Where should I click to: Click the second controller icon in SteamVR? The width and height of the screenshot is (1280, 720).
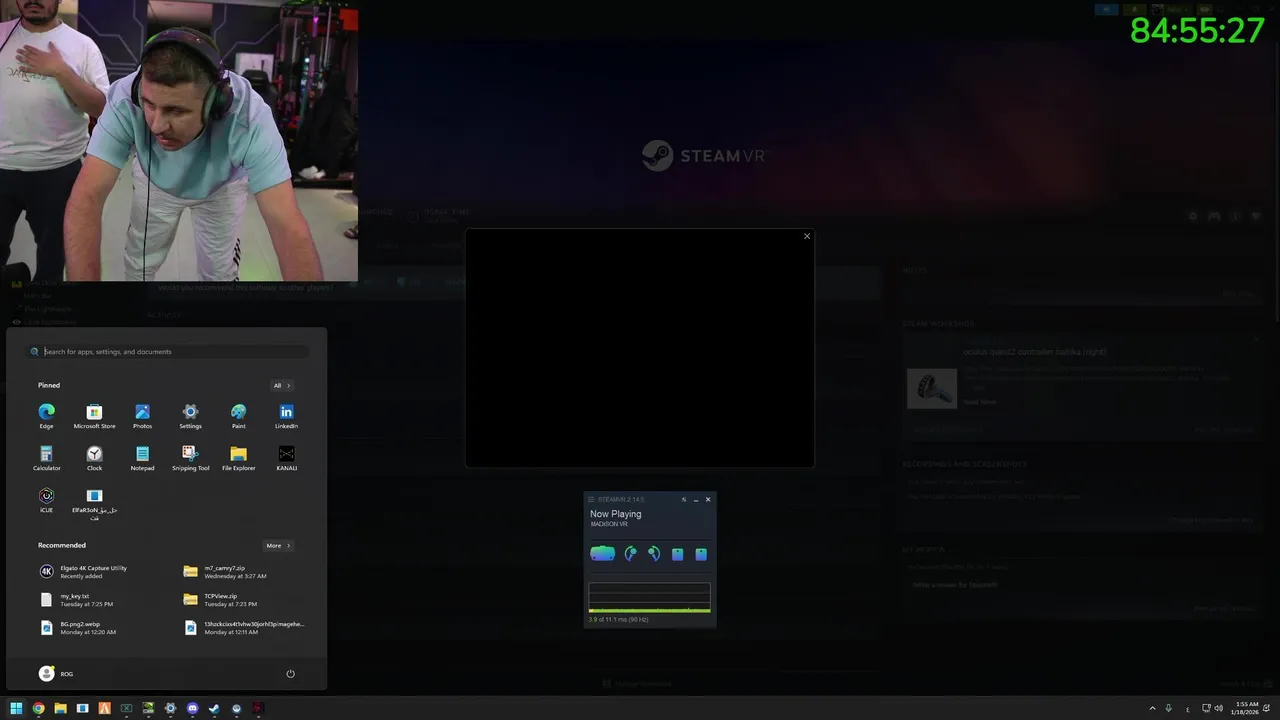click(x=653, y=553)
